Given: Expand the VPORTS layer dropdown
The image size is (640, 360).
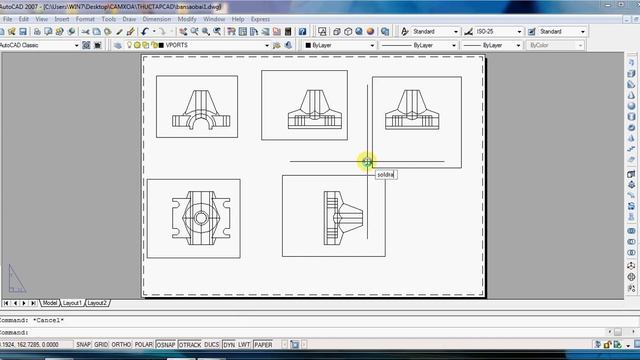Looking at the screenshot, I should tap(267, 45).
